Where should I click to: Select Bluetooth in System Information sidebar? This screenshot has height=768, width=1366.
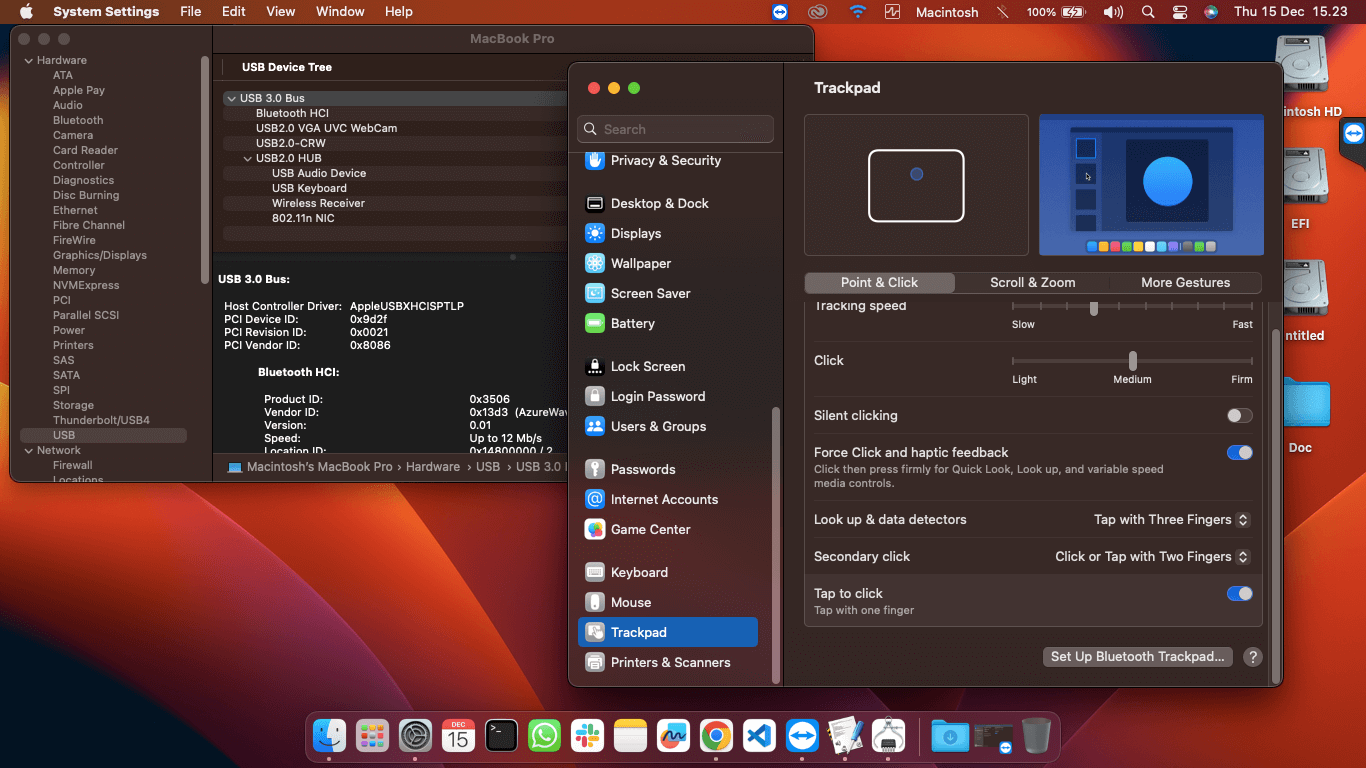pos(78,120)
